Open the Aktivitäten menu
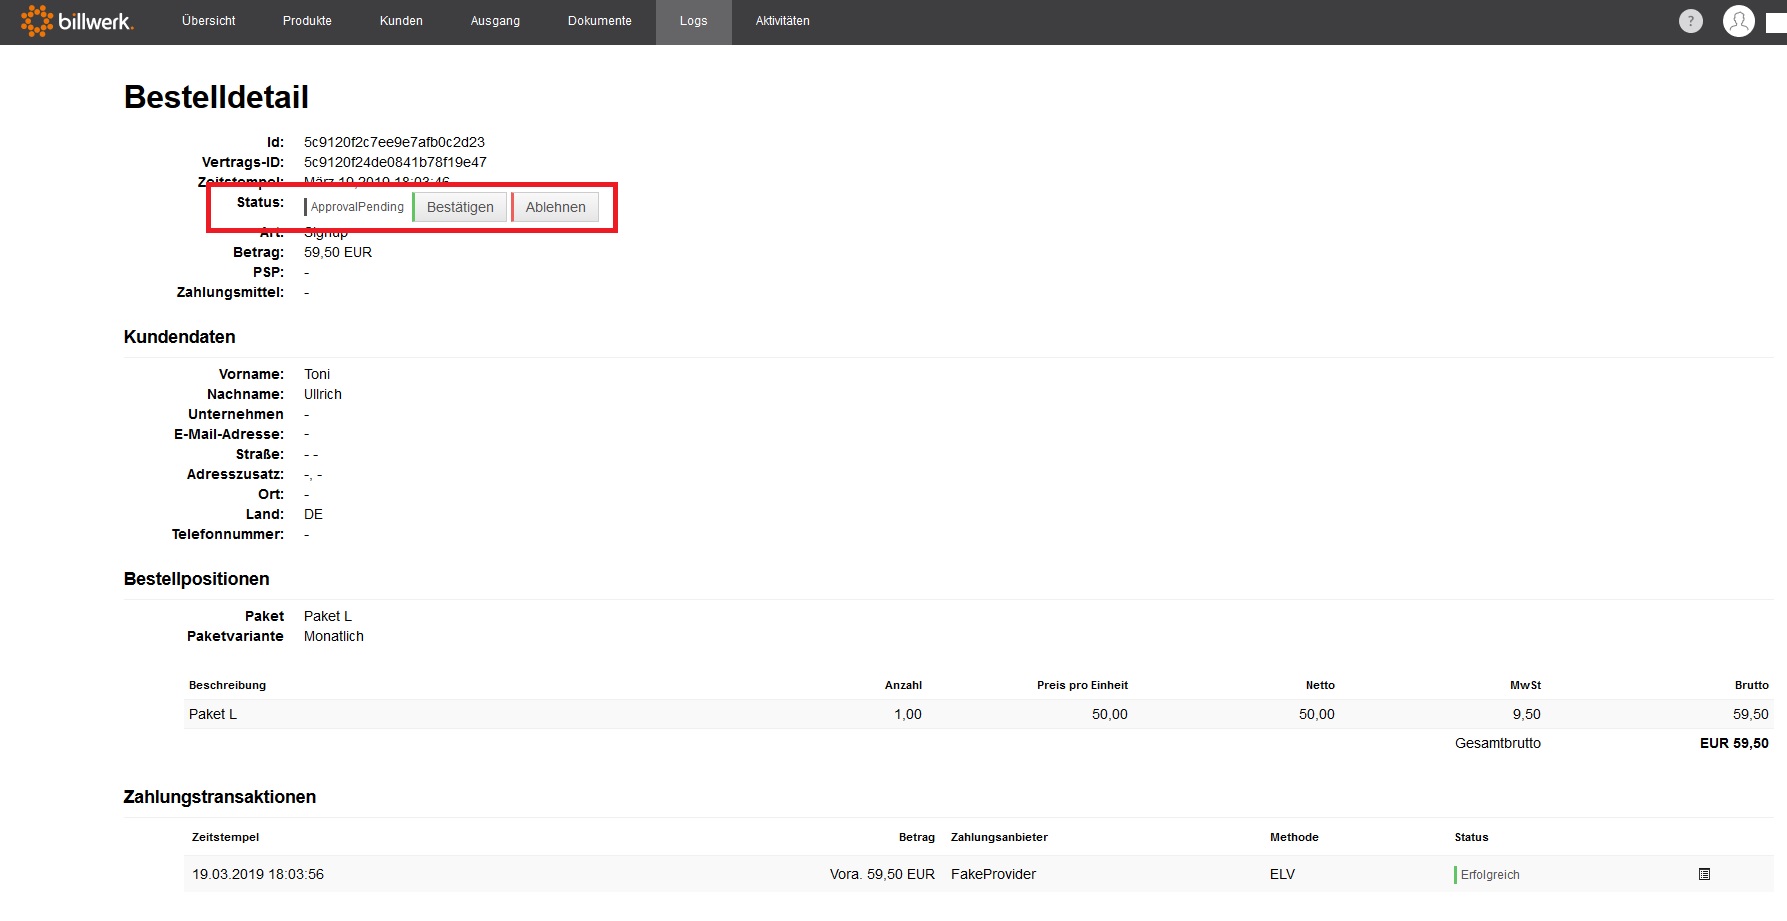Viewport: 1787px width, 921px height. click(x=783, y=21)
